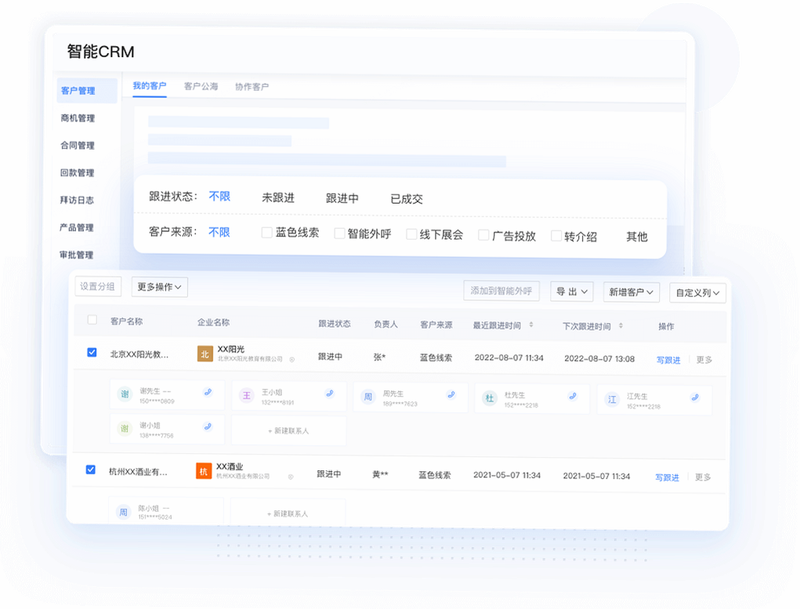Check the 广告投放 source checkbox
Image resolution: width=800 pixels, height=609 pixels.
pos(483,235)
